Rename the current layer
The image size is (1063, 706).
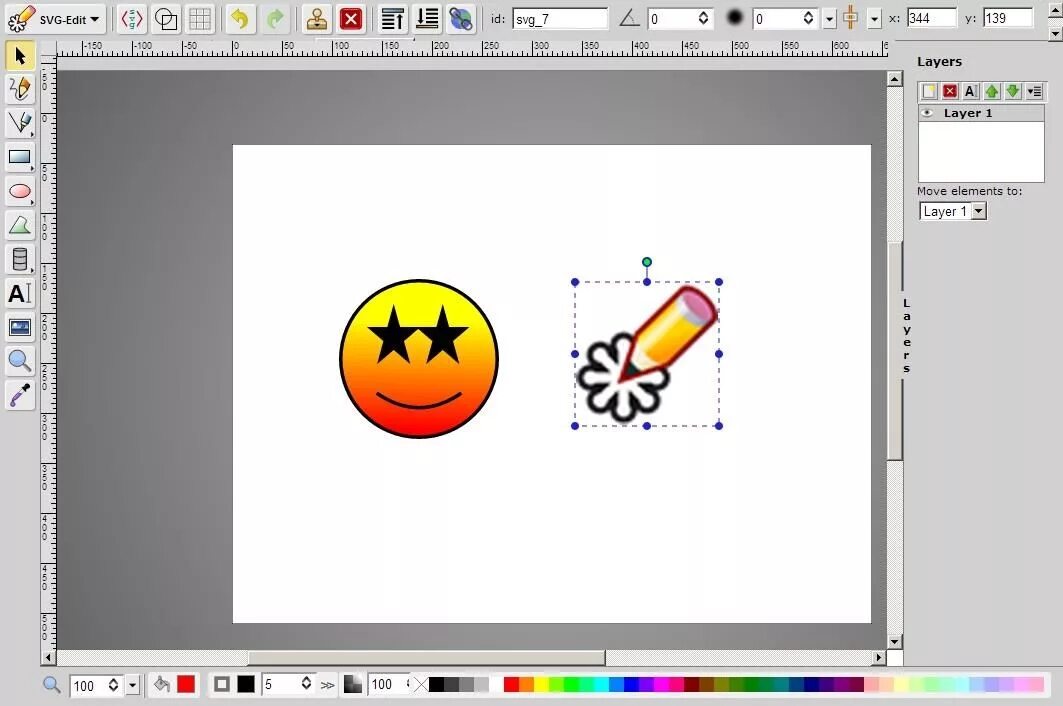pos(971,91)
